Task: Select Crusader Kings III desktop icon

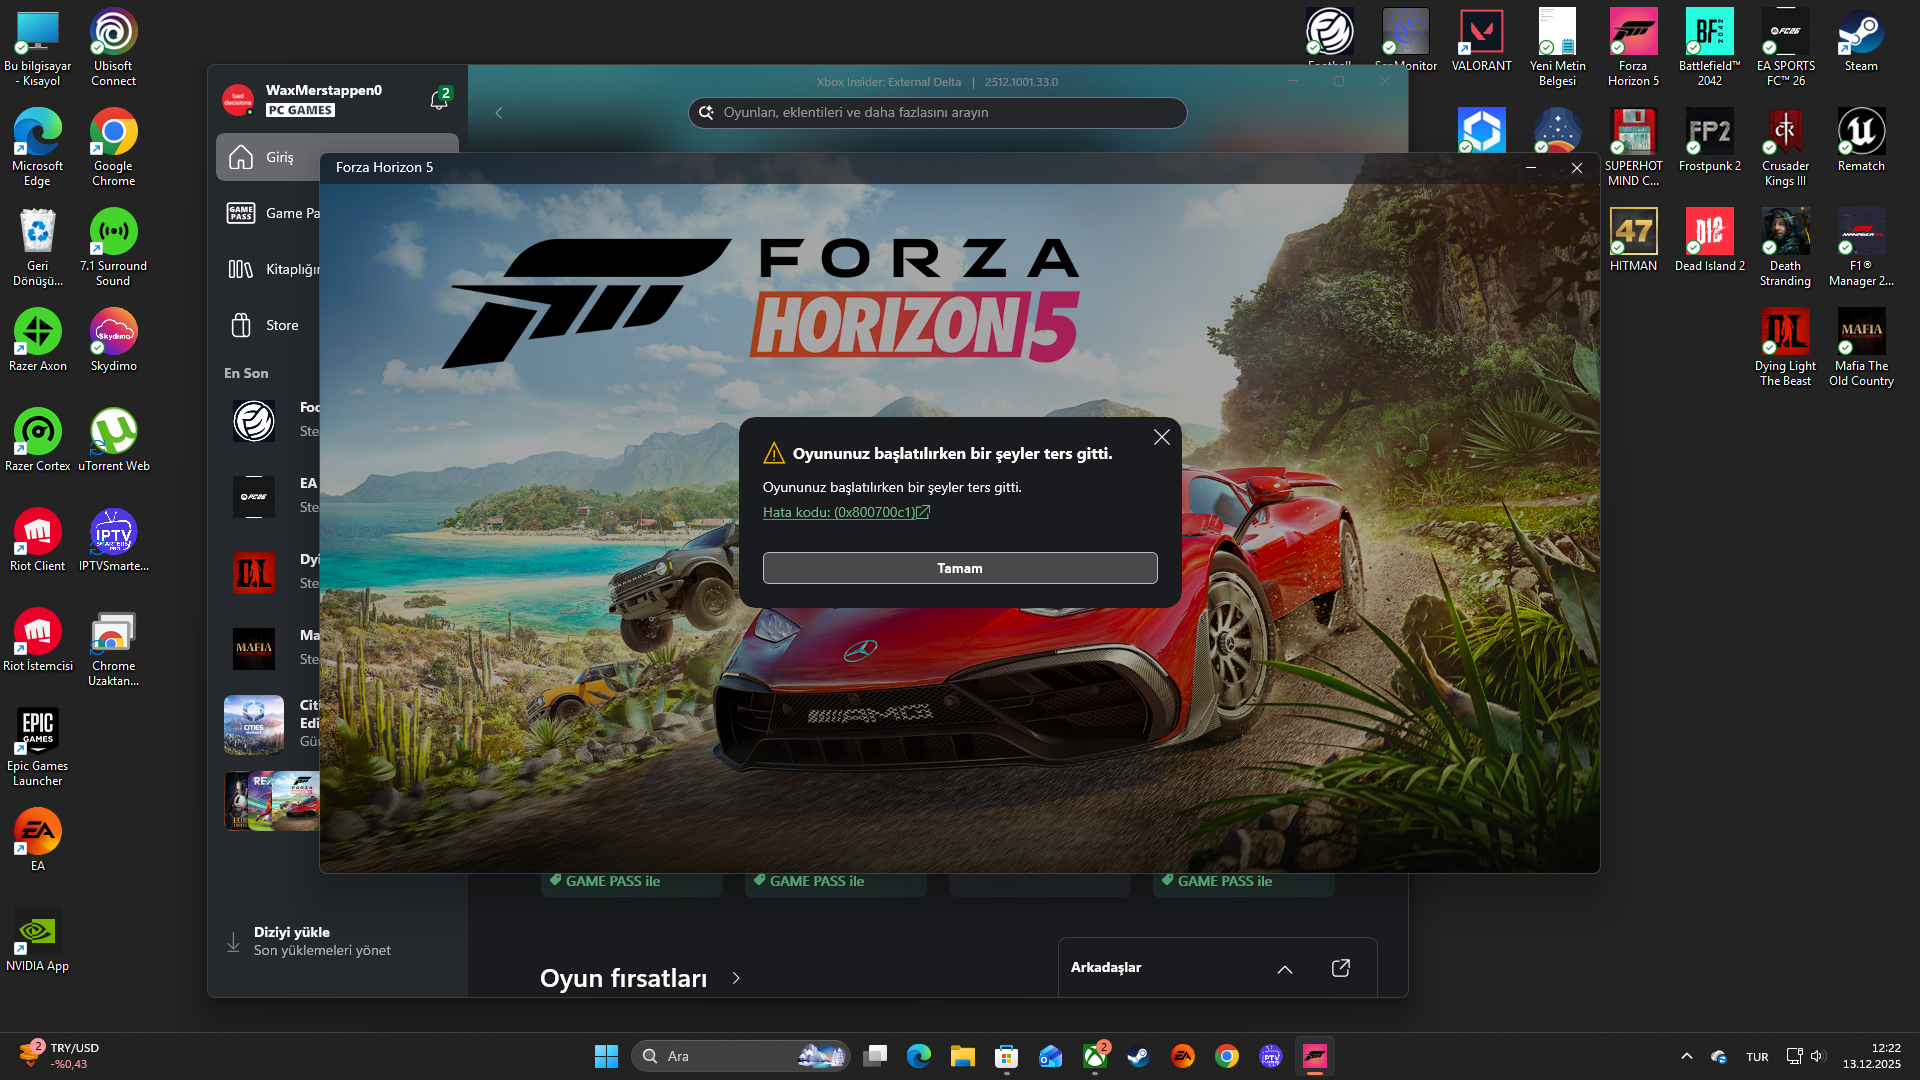Action: point(1785,147)
